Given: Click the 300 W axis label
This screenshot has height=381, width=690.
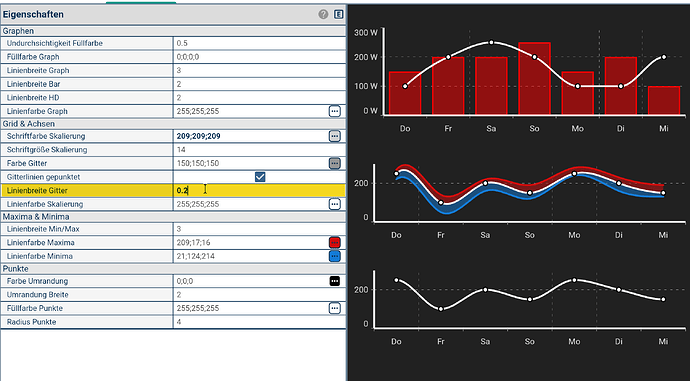Looking at the screenshot, I should pos(366,33).
